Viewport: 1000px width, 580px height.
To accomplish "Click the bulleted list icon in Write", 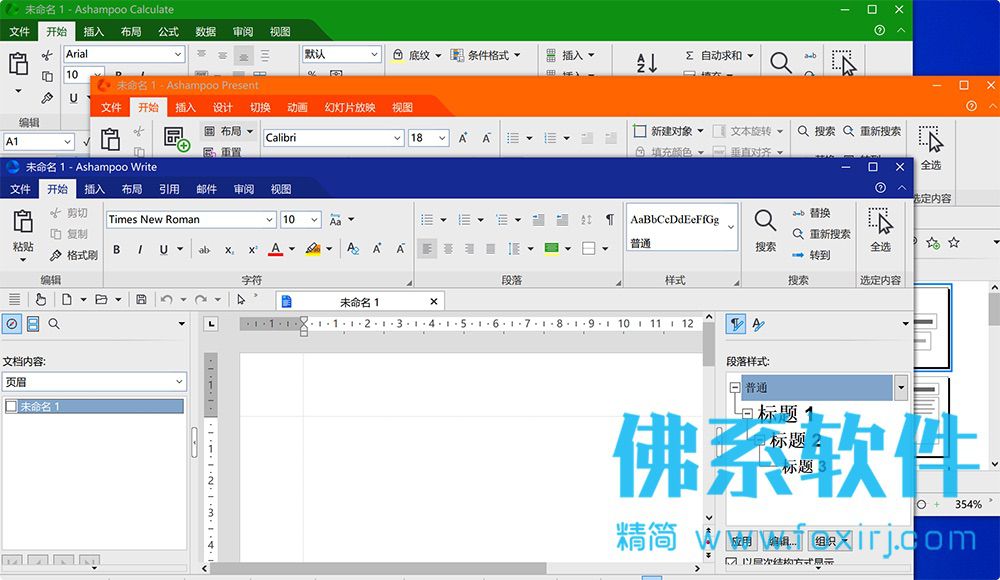I will (x=427, y=219).
